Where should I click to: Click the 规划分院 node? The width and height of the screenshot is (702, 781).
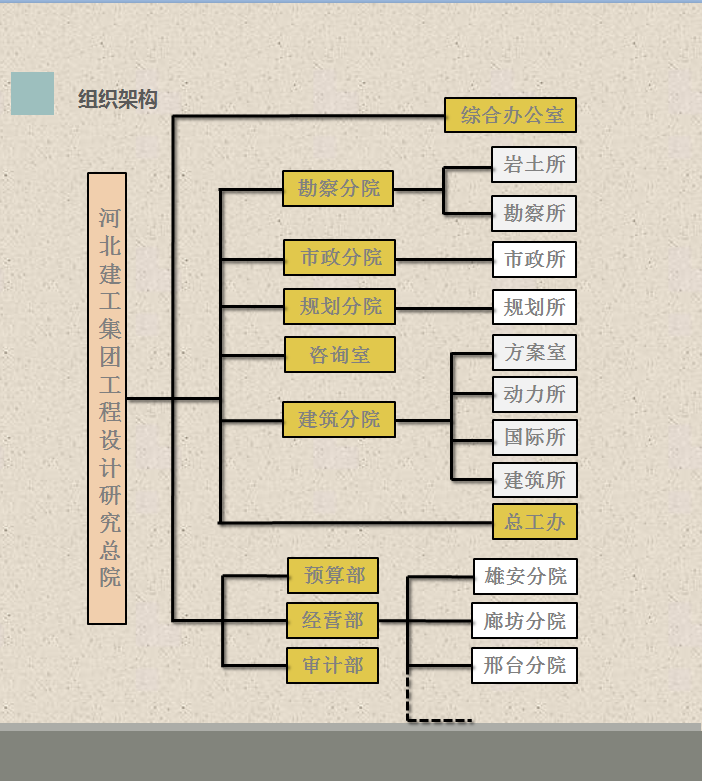(x=340, y=306)
